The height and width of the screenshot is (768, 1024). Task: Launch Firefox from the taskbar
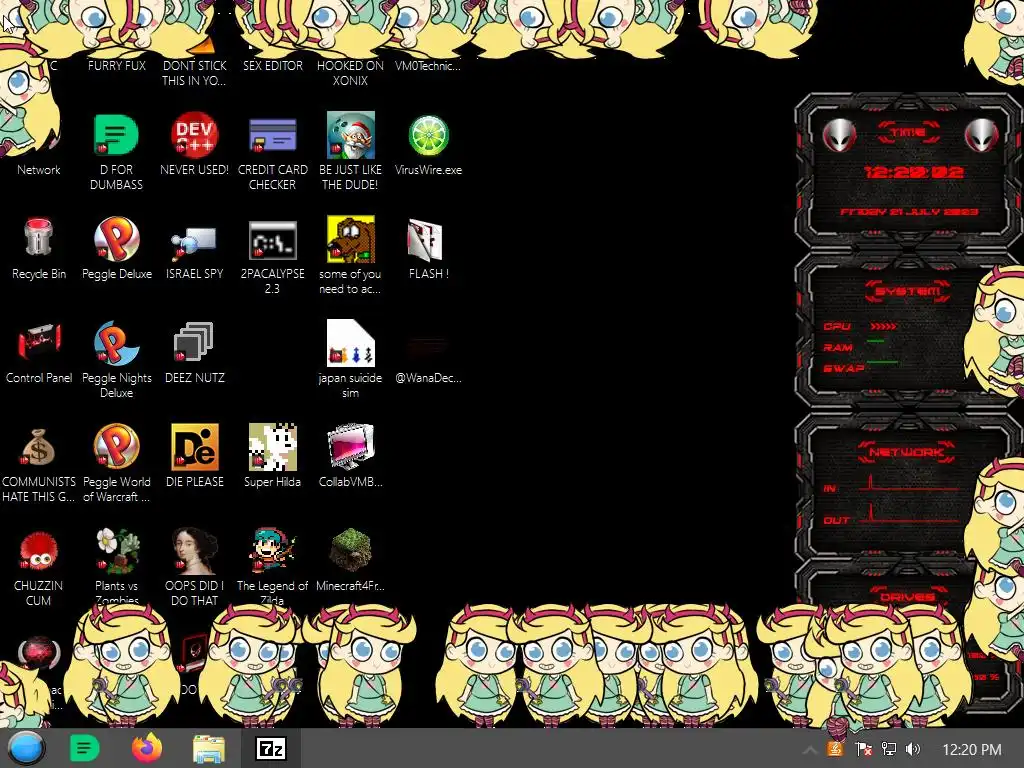[147, 748]
